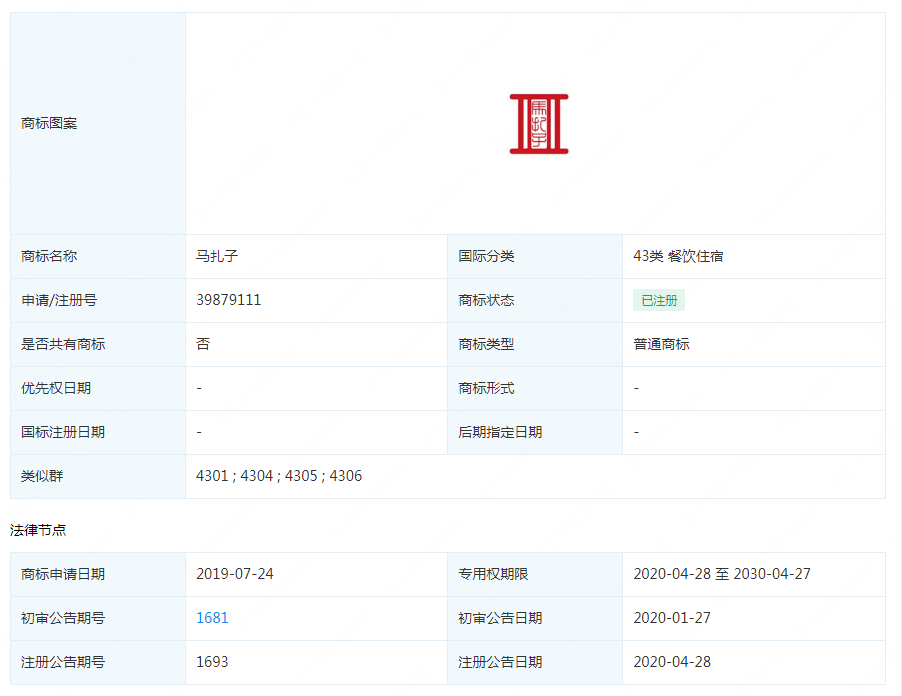This screenshot has height=696, width=902.
Task: Select the trademark name 马扎子
Action: (217, 256)
